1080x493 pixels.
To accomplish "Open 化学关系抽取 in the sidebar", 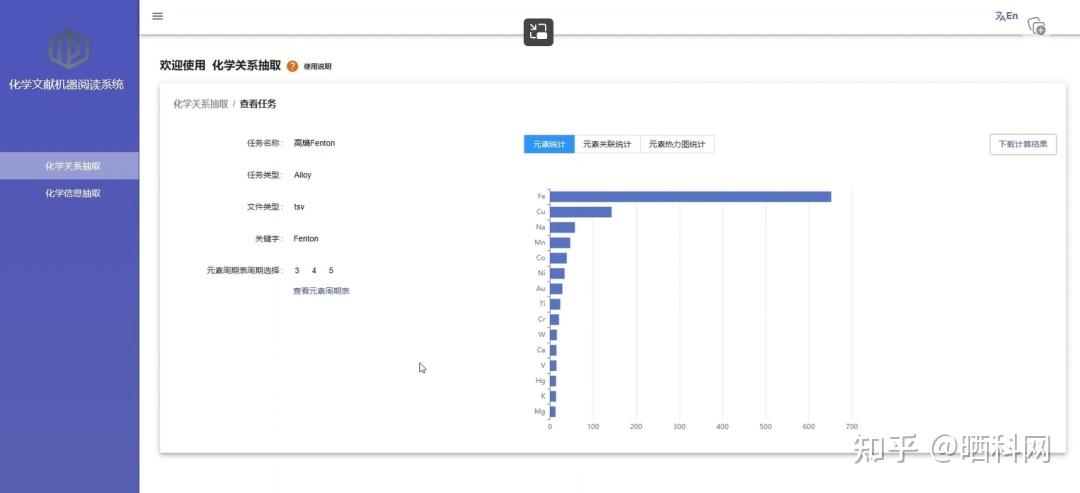I will (72, 166).
